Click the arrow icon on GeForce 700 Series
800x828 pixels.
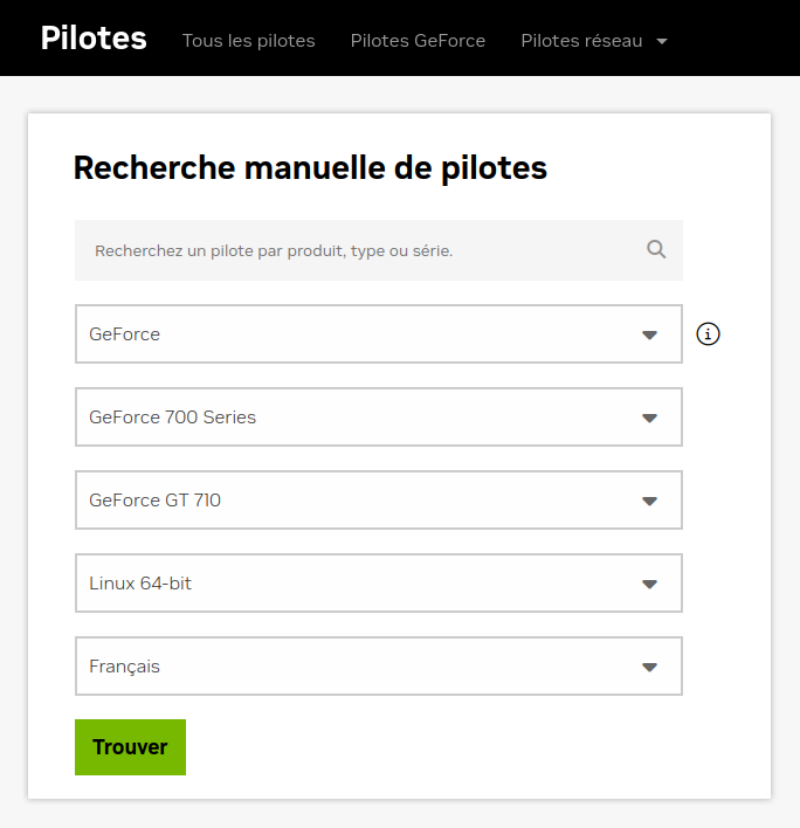tap(650, 418)
